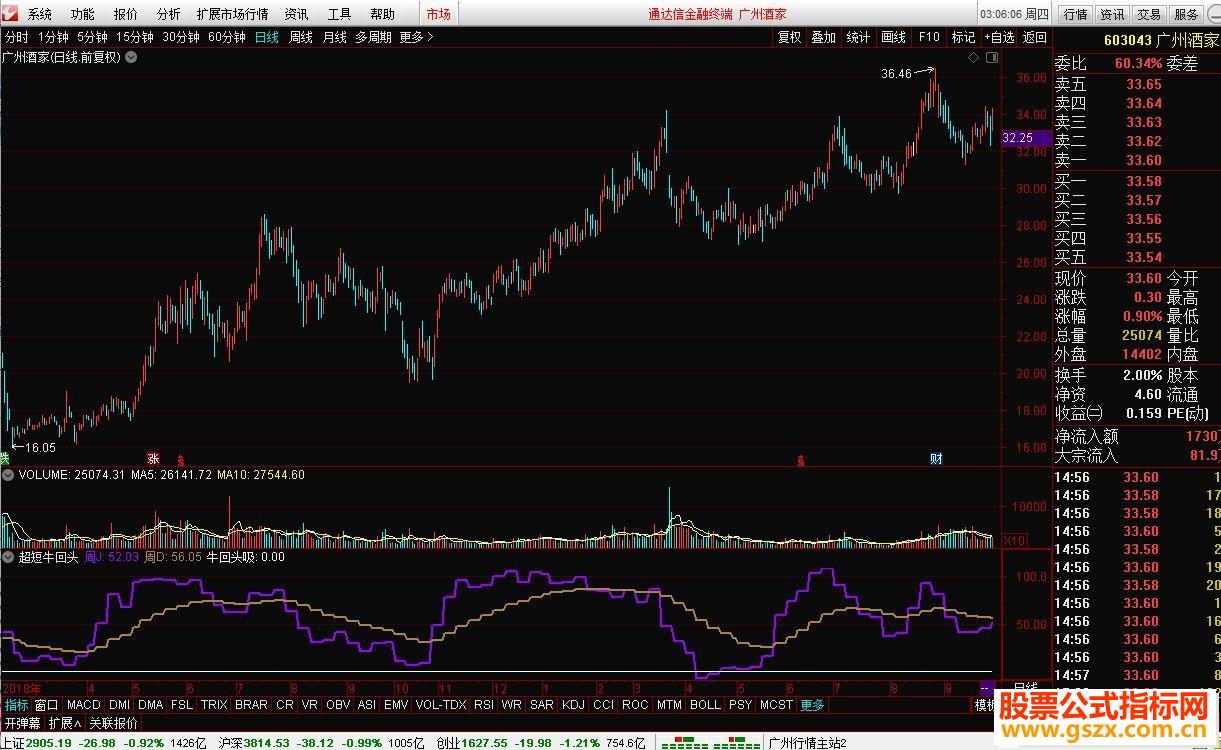The image size is (1221, 750).
Task: Select the 窗口 tab in the bottom row
Action: click(47, 705)
